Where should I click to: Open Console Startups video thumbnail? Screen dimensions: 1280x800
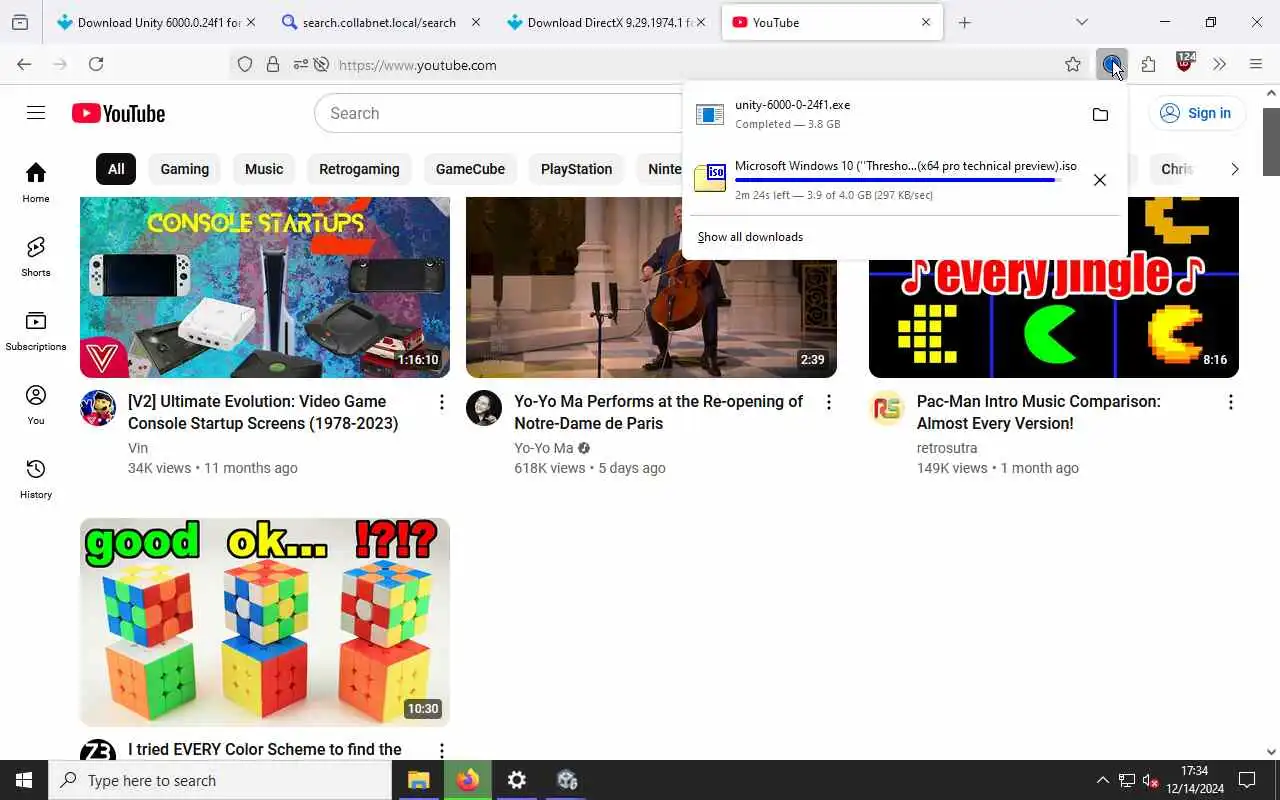click(x=265, y=287)
